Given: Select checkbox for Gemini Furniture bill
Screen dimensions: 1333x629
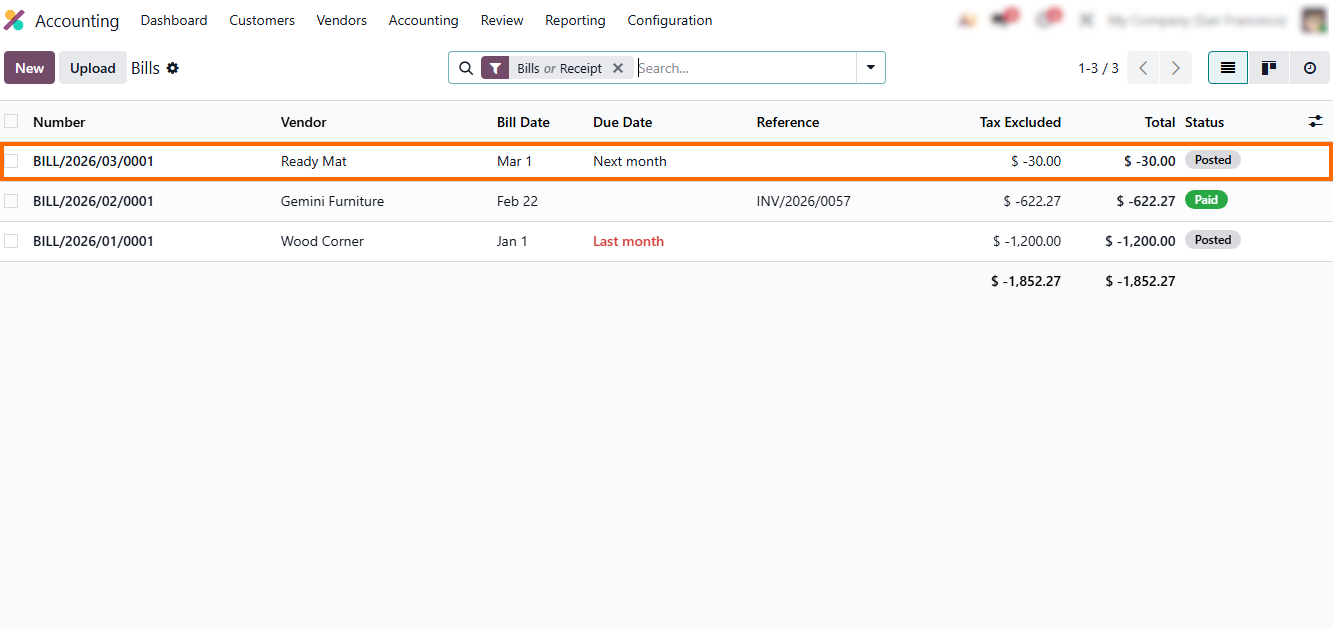Looking at the screenshot, I should coord(11,201).
